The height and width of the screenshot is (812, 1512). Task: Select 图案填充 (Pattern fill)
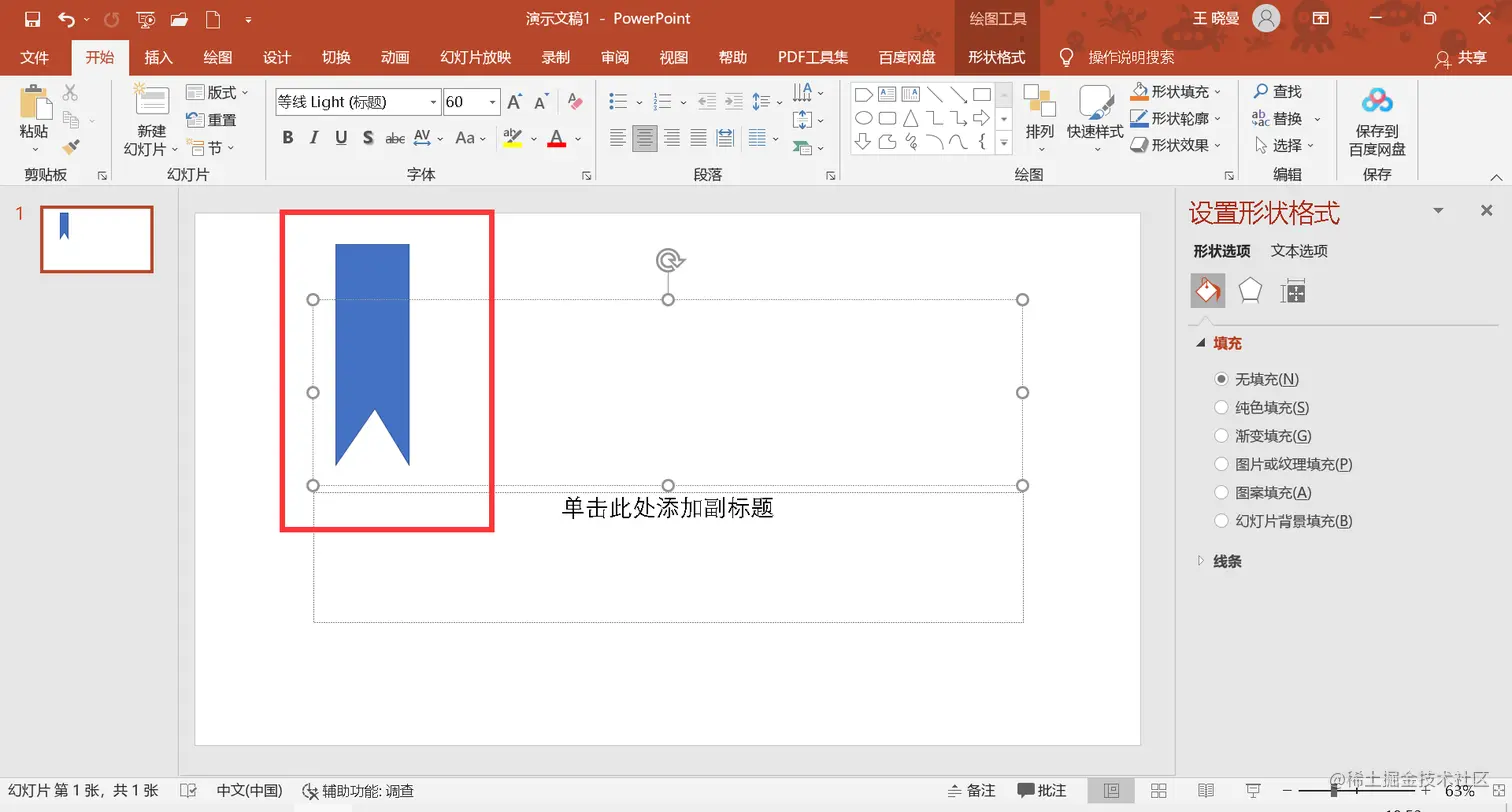1221,493
